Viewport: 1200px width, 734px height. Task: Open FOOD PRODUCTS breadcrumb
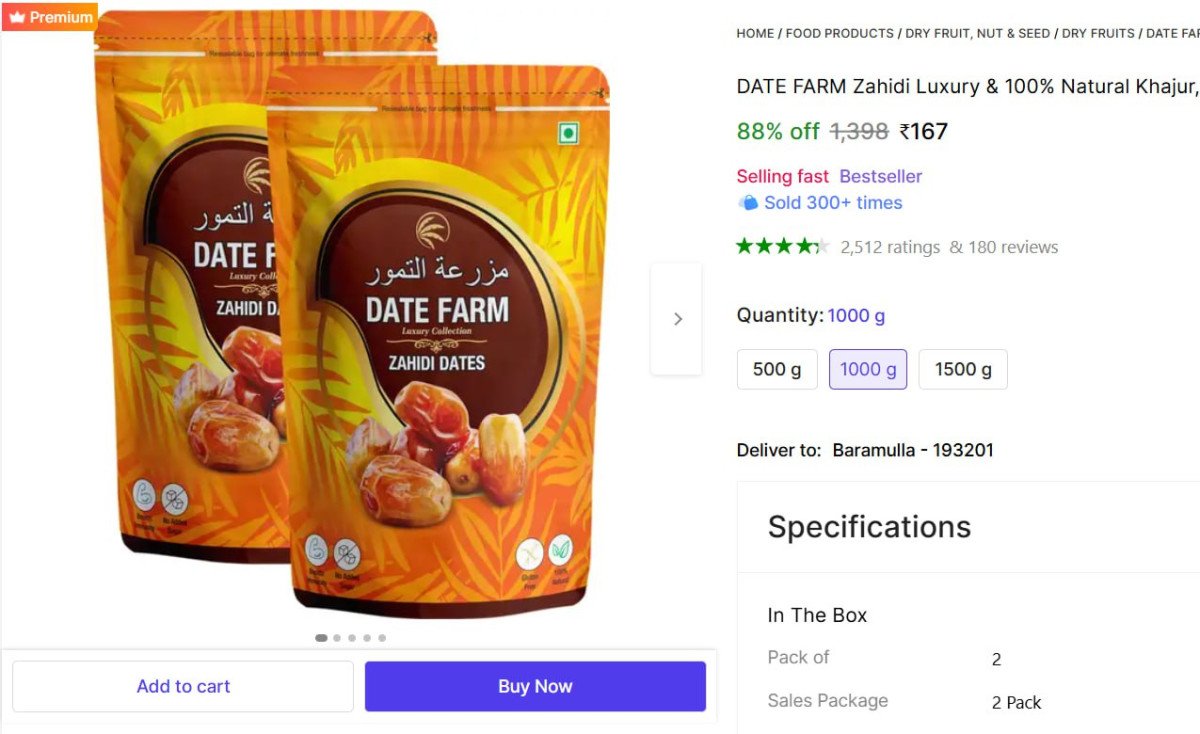point(840,33)
